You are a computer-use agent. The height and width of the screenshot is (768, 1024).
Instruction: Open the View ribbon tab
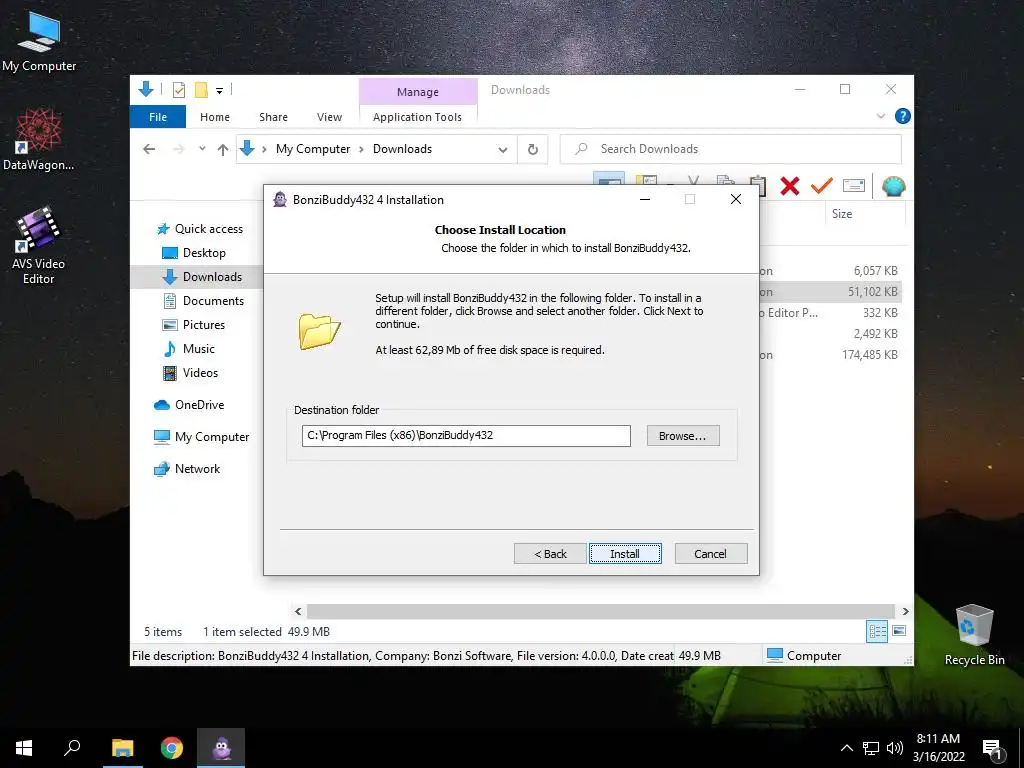coord(329,117)
